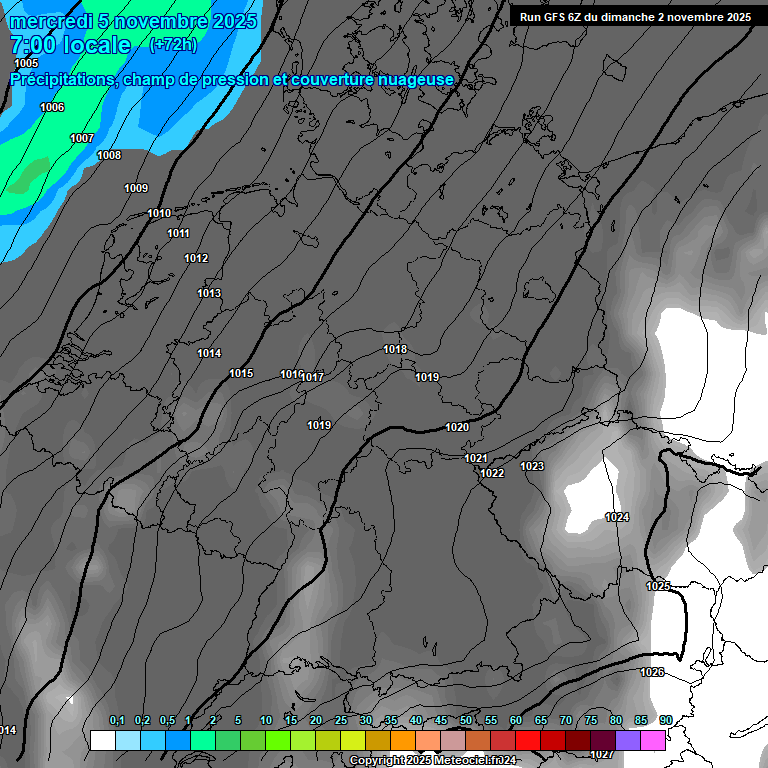Image resolution: width=768 pixels, height=768 pixels.
Task: Click the white swatch in precipitation legend
Action: 102,740
